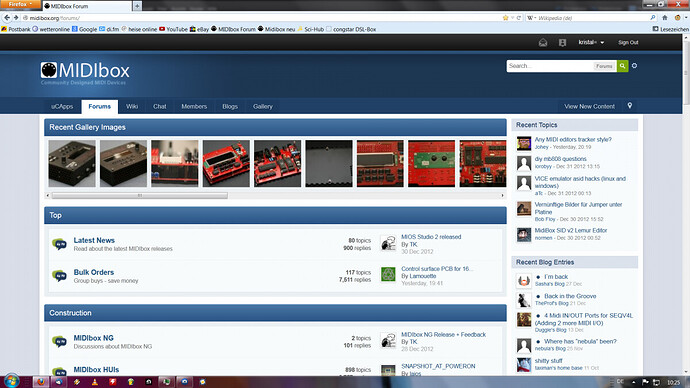Click the Wikipedia browser search field
690x388 pixels.
tap(592, 18)
